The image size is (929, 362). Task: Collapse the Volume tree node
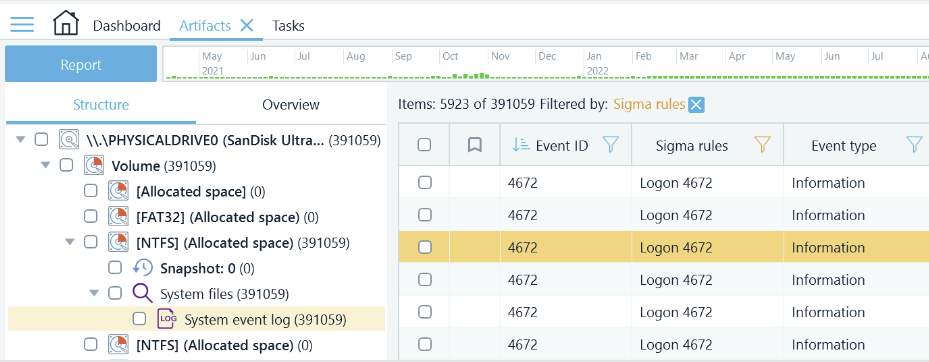coord(46,165)
